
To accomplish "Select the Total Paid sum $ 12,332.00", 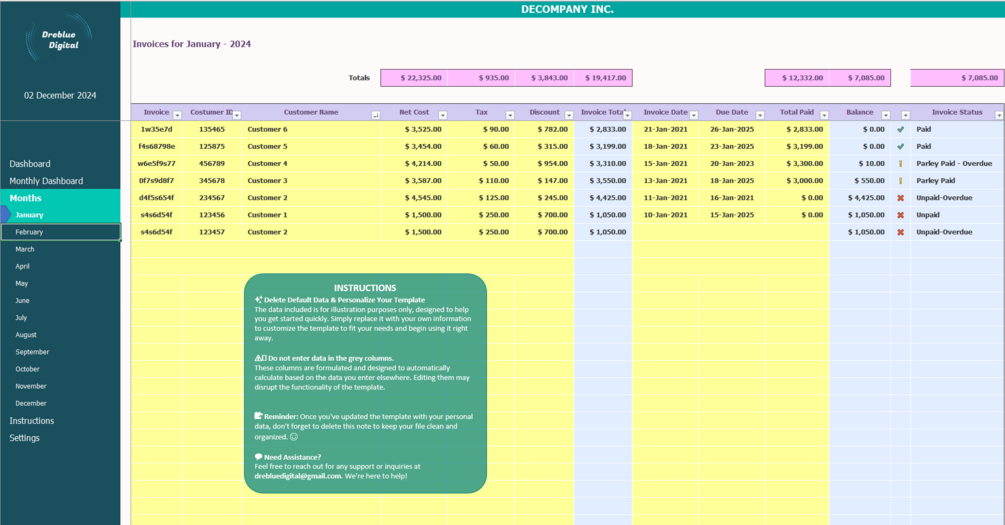I will (797, 78).
